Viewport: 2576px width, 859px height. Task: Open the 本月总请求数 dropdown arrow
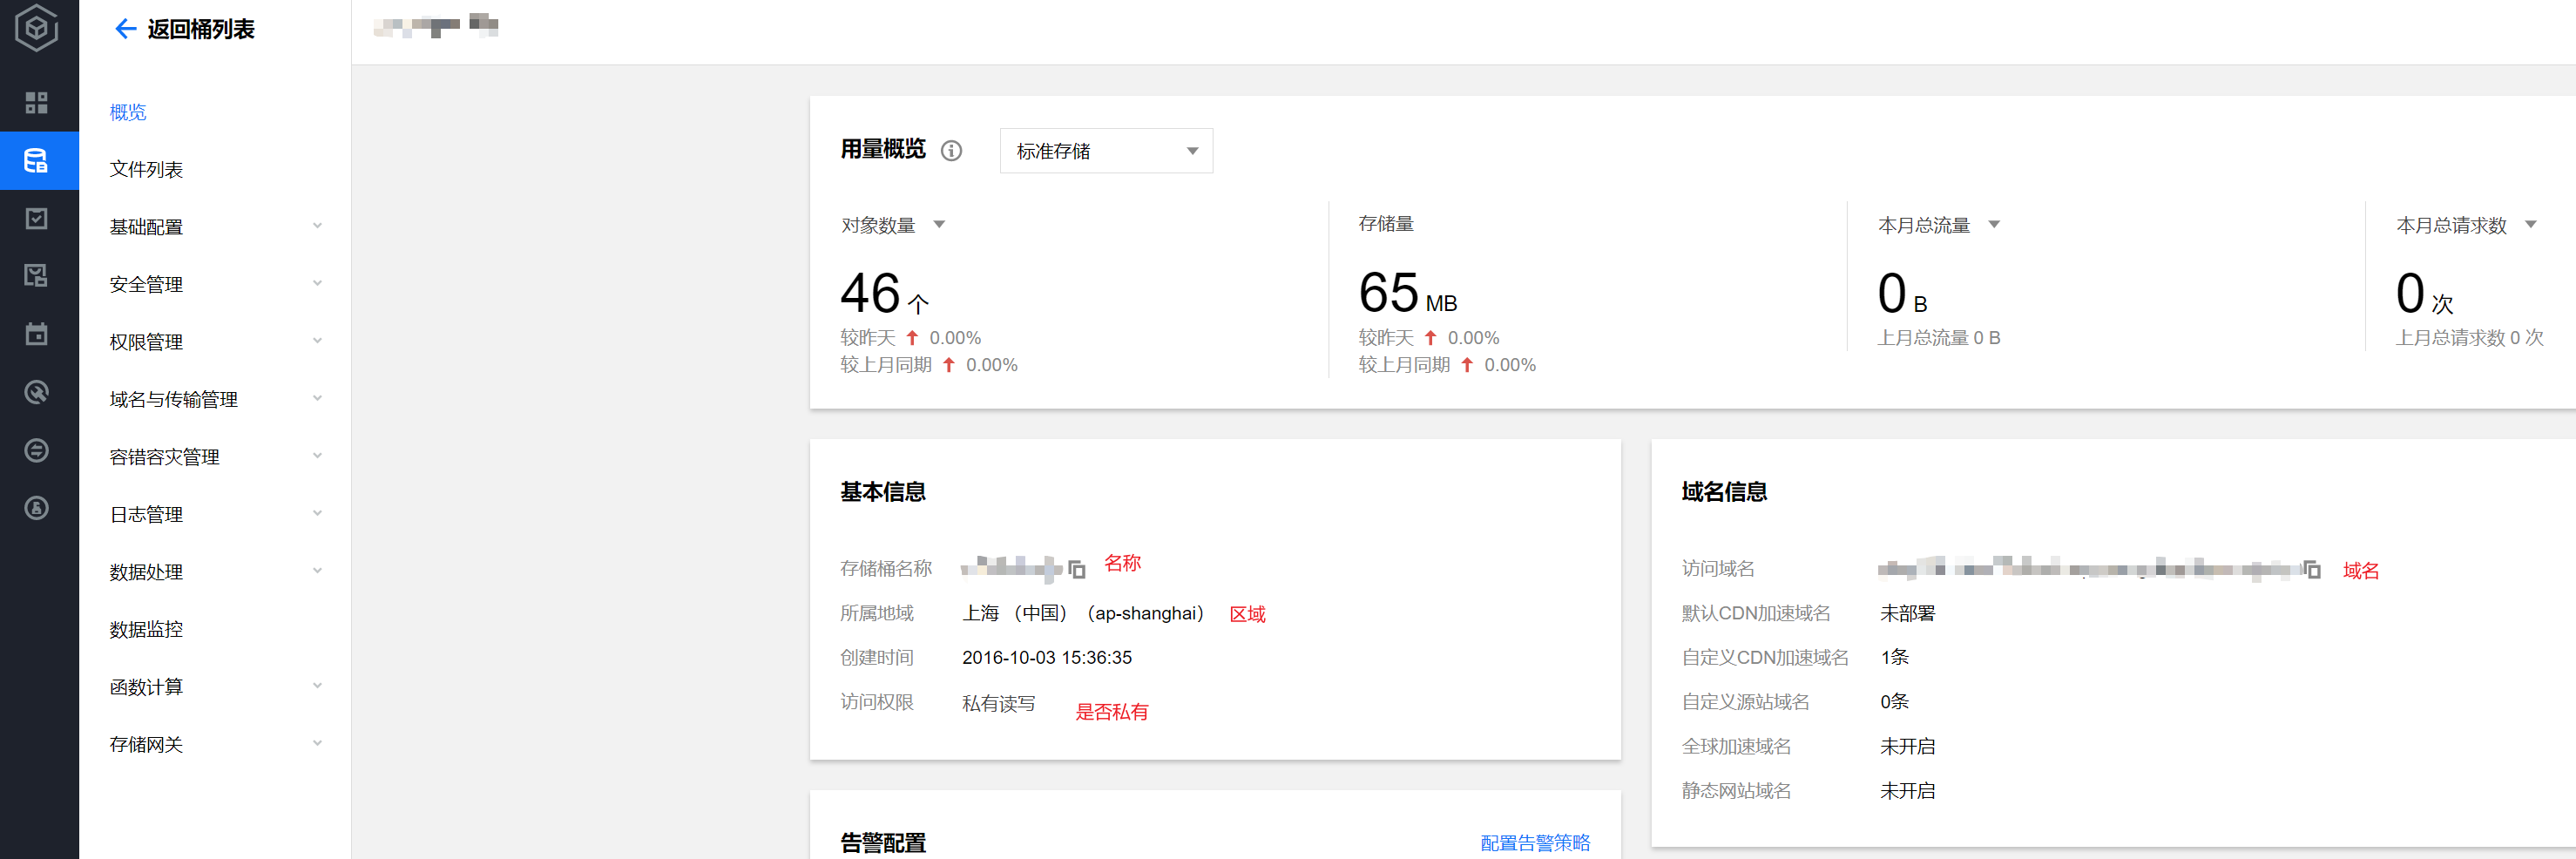2530,225
